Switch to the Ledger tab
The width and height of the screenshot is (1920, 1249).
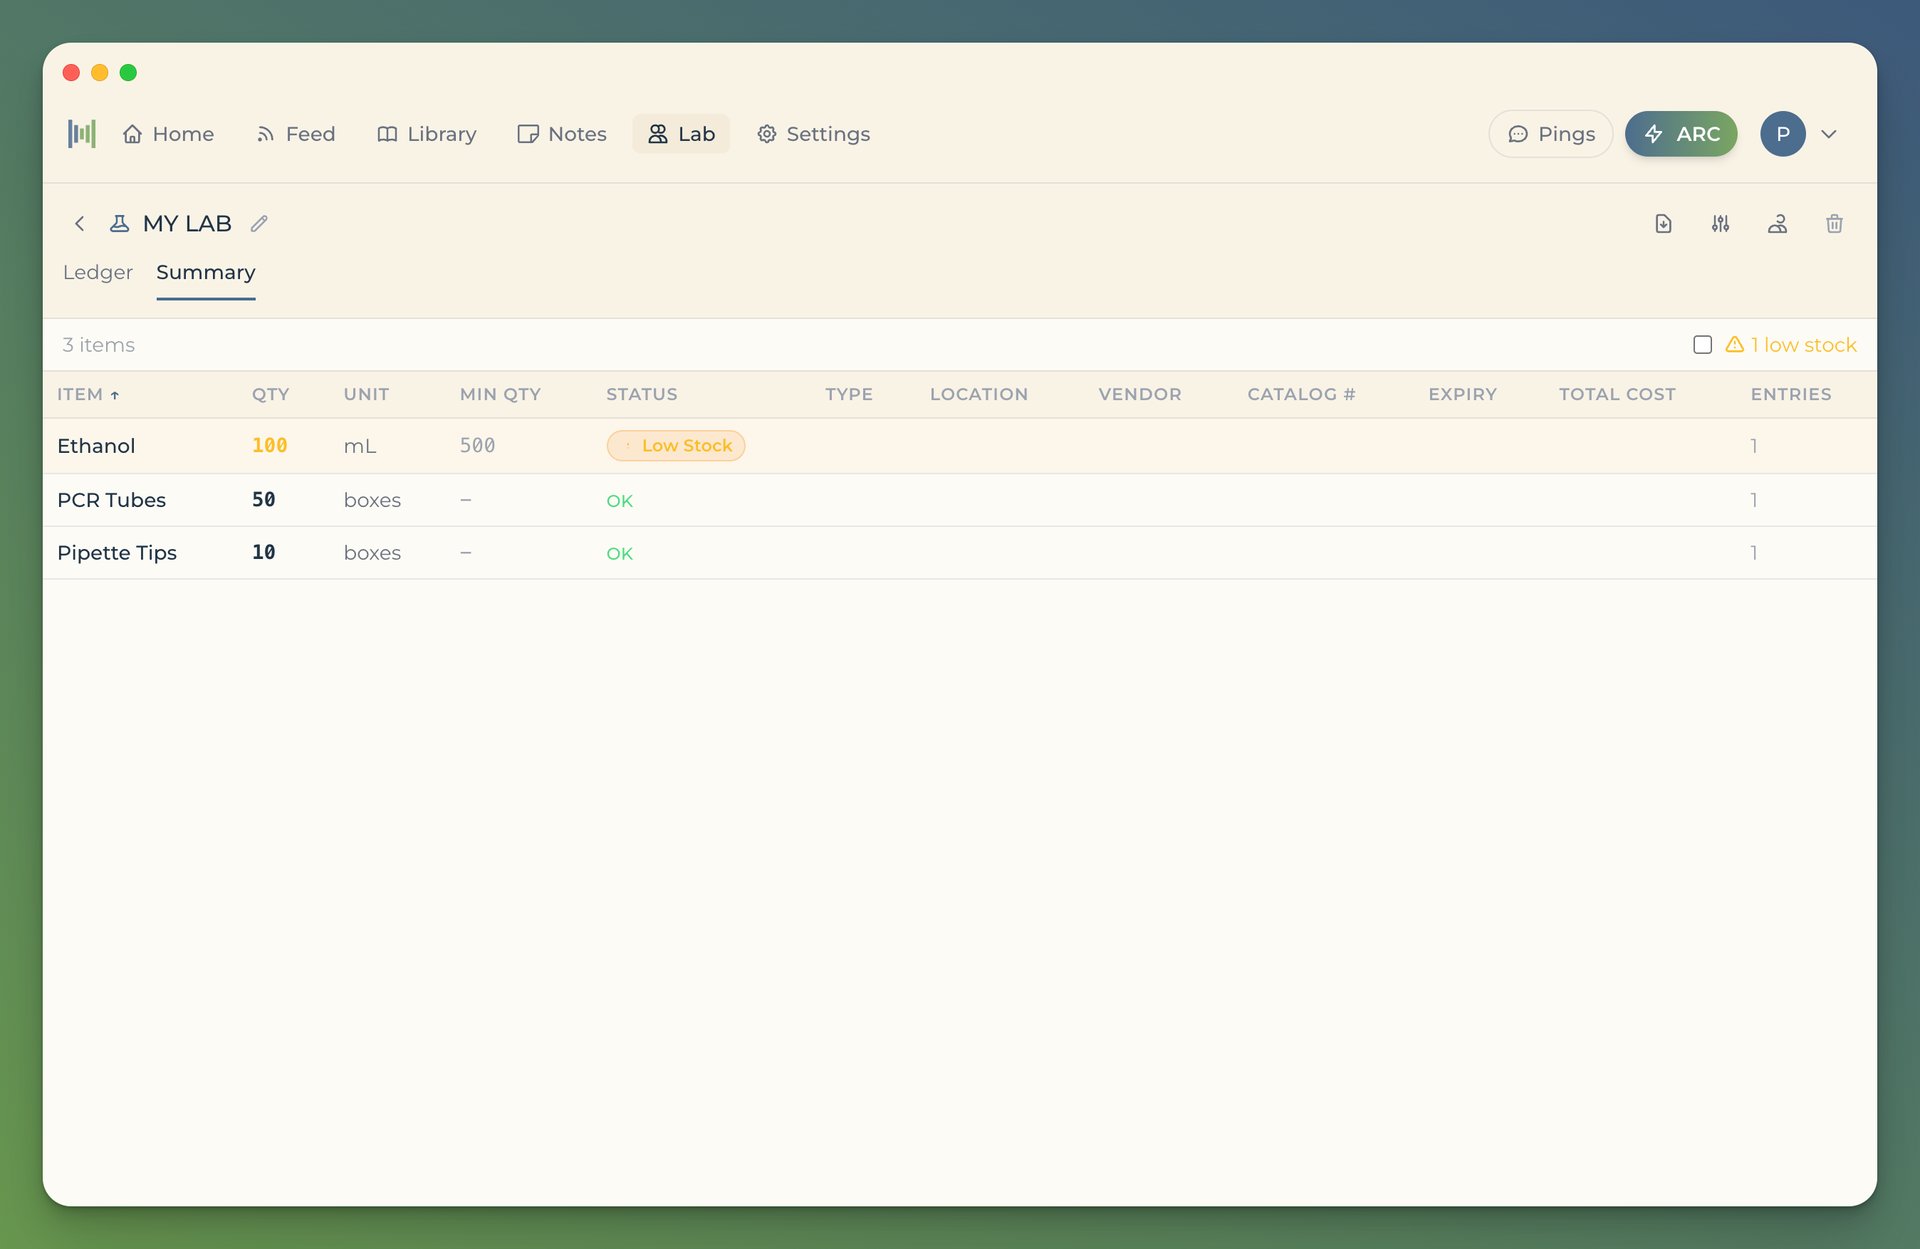point(97,273)
